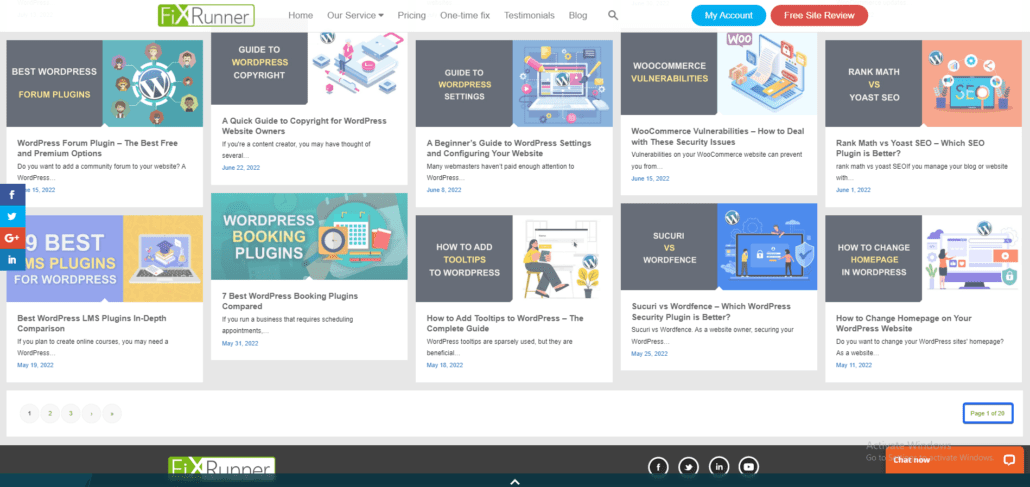1030x487 pixels.
Task: Click the next page single arrow
Action: coord(91,413)
